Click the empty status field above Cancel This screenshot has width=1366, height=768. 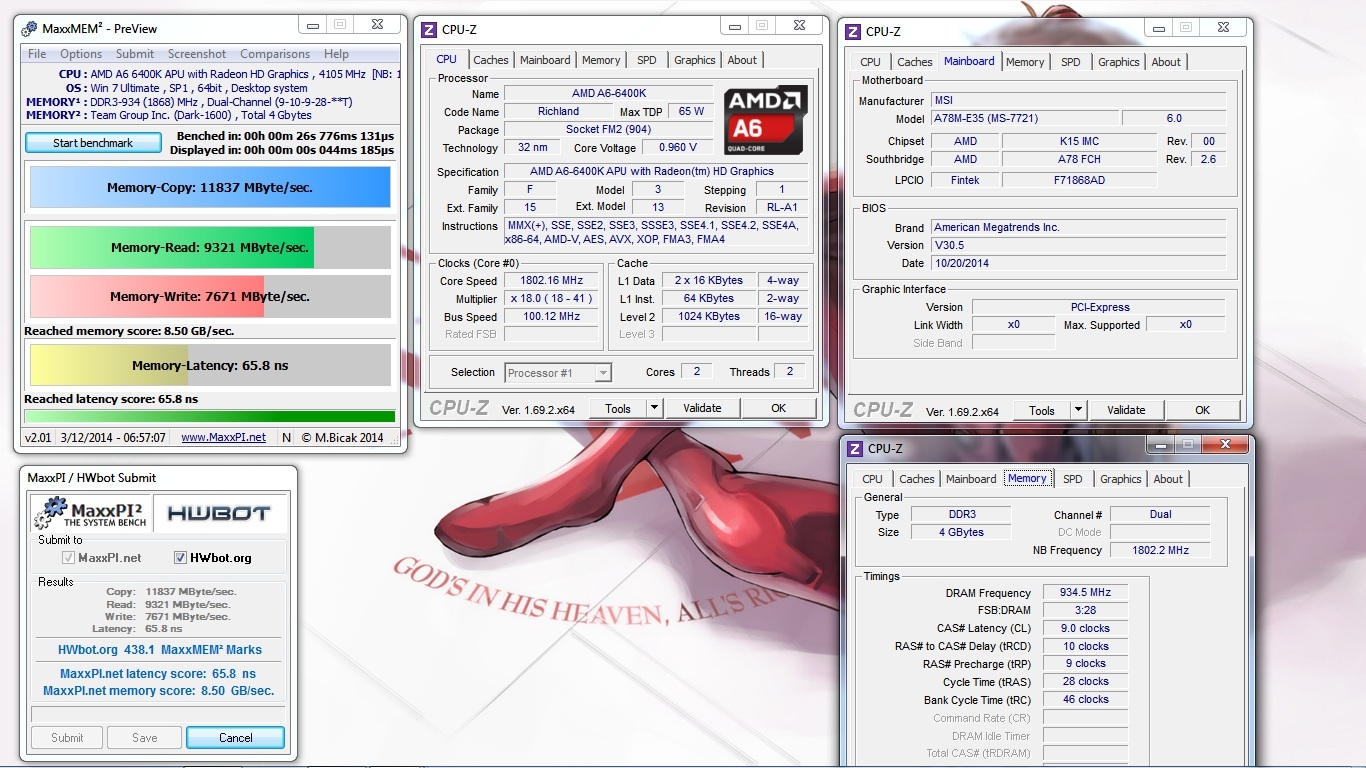pyautogui.click(x=158, y=714)
